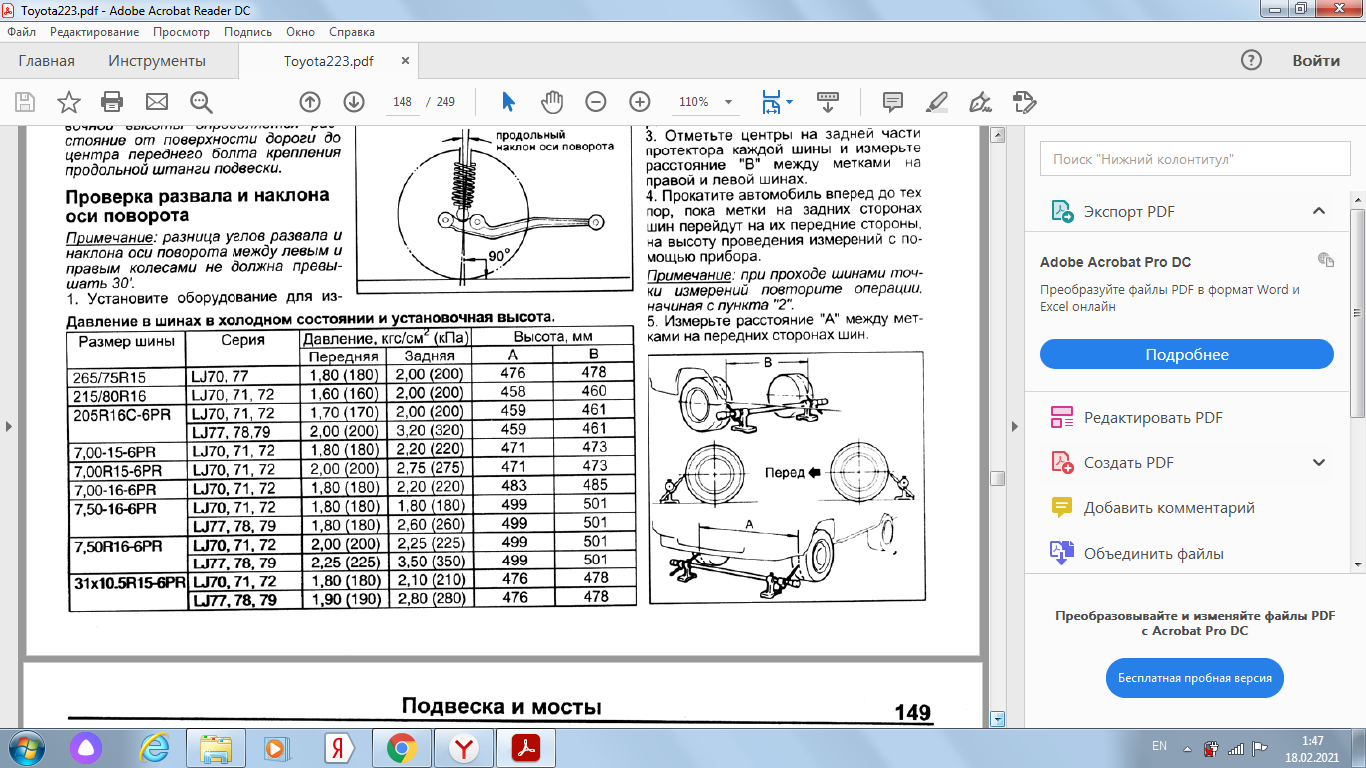Open the read mode scrolling icon
1366x768 pixels.
click(x=828, y=102)
